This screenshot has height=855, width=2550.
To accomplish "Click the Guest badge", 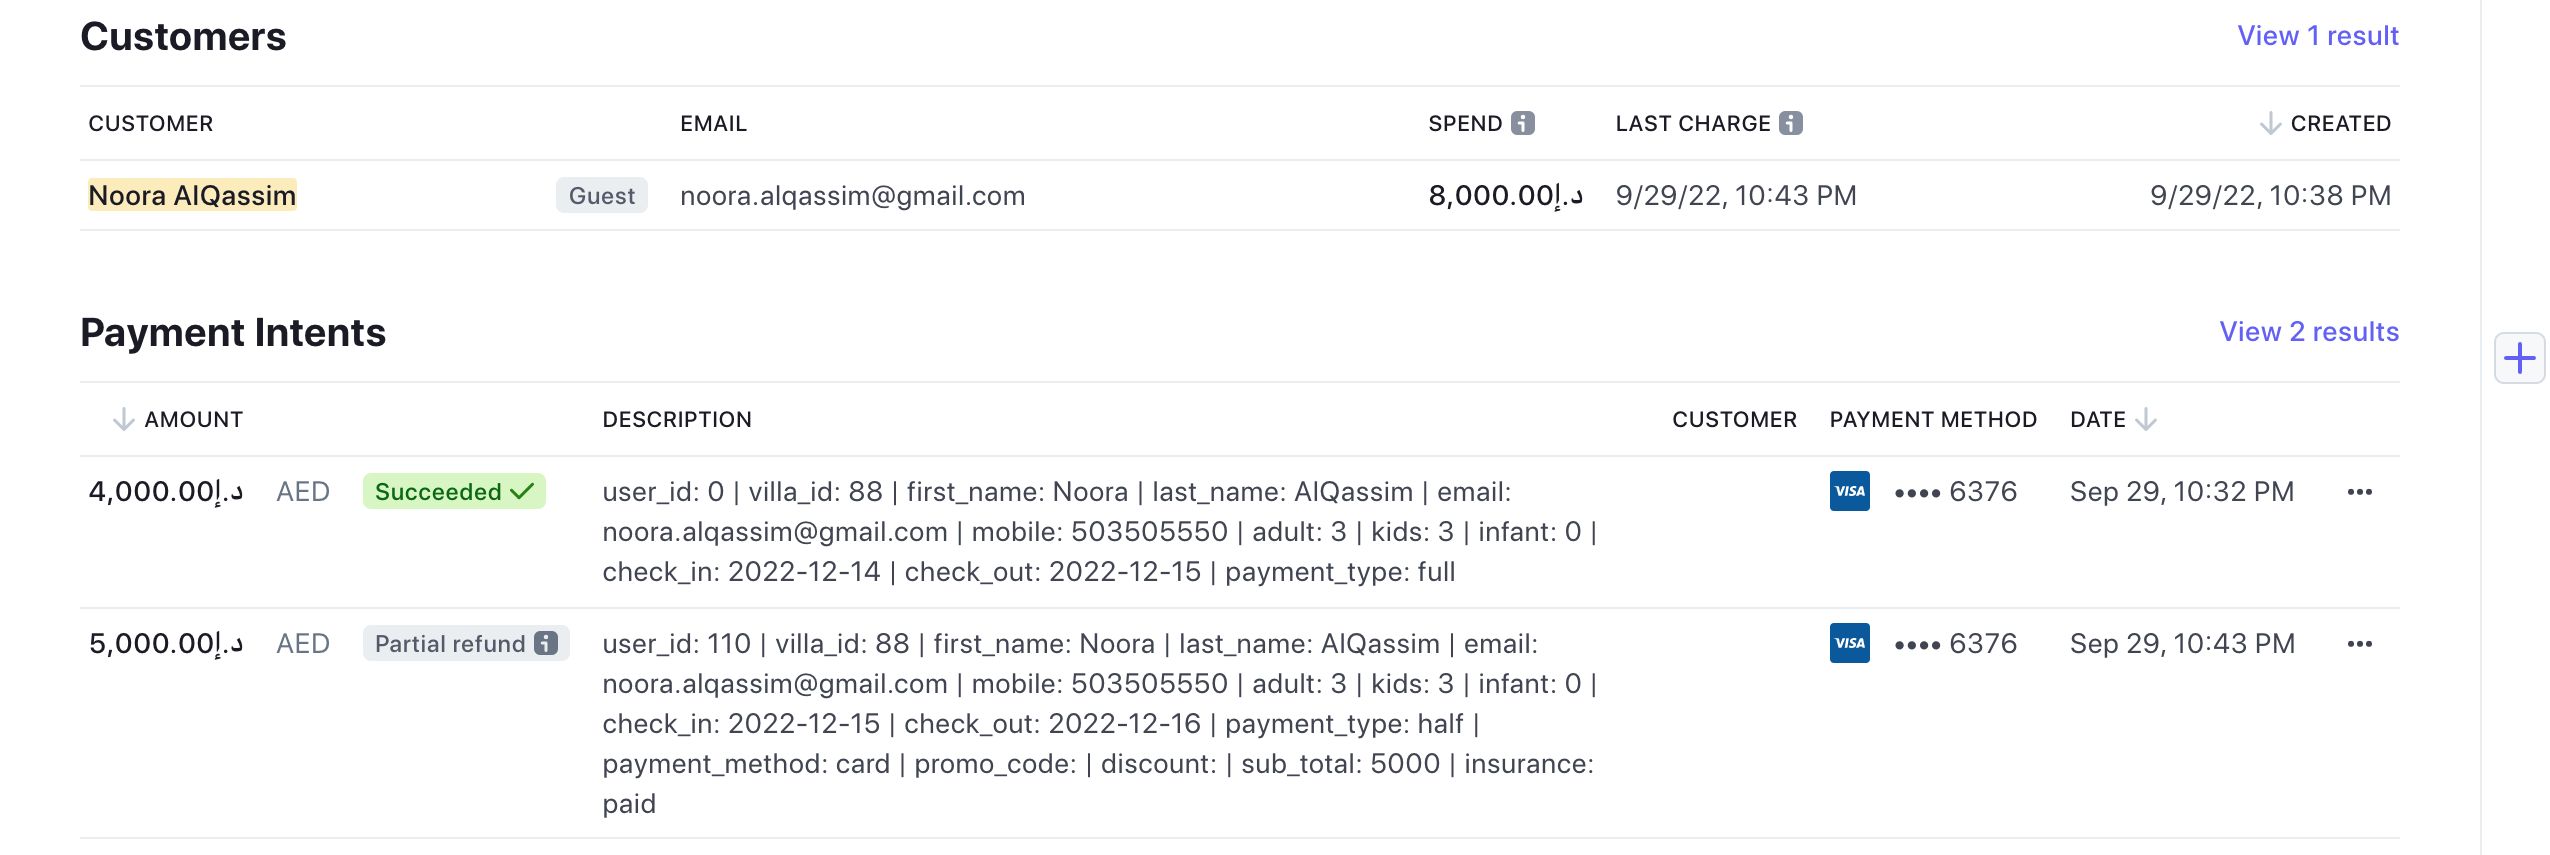I will 601,196.
